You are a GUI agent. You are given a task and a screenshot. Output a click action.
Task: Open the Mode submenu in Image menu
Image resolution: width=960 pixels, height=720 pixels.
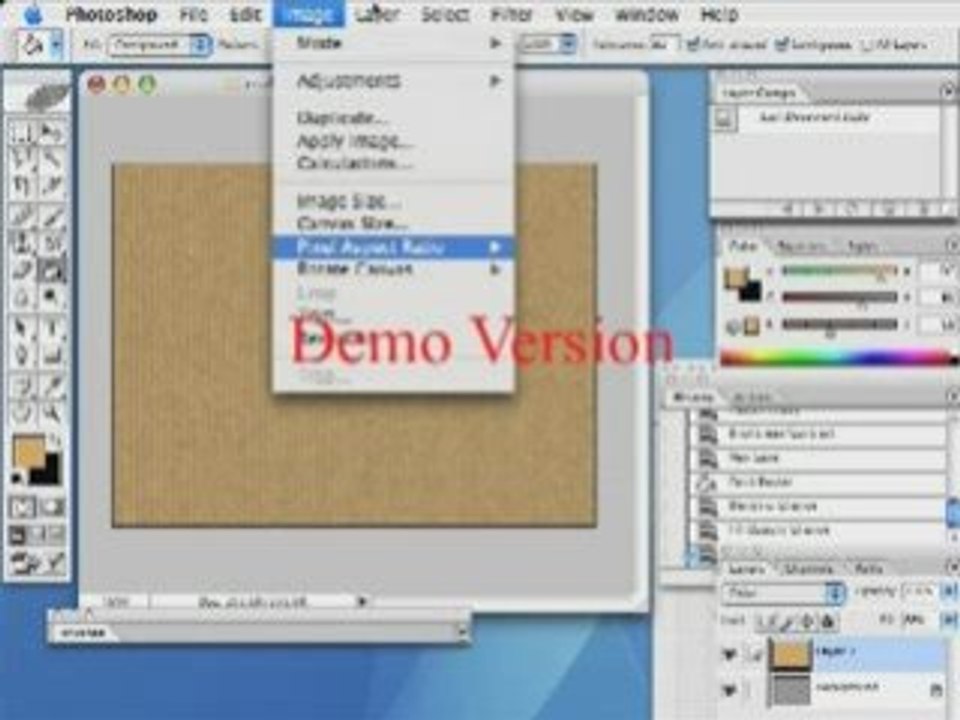click(x=392, y=43)
